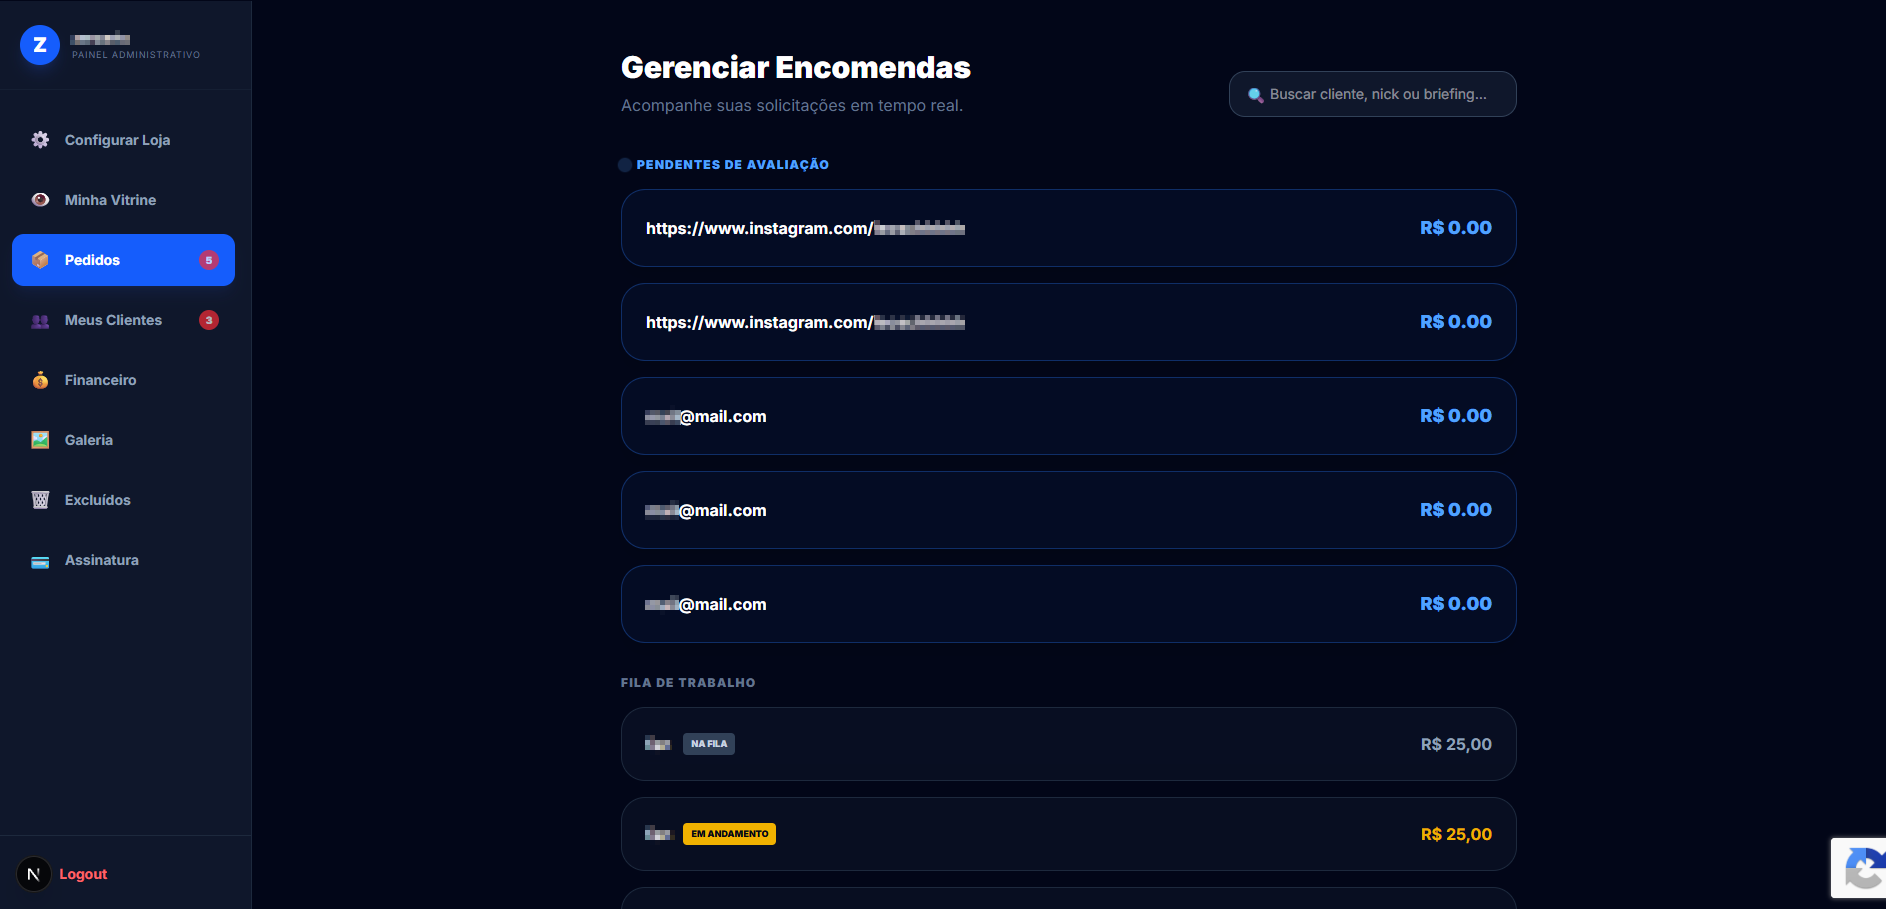Click the FILA DE TRABALHO section heading

pos(688,683)
